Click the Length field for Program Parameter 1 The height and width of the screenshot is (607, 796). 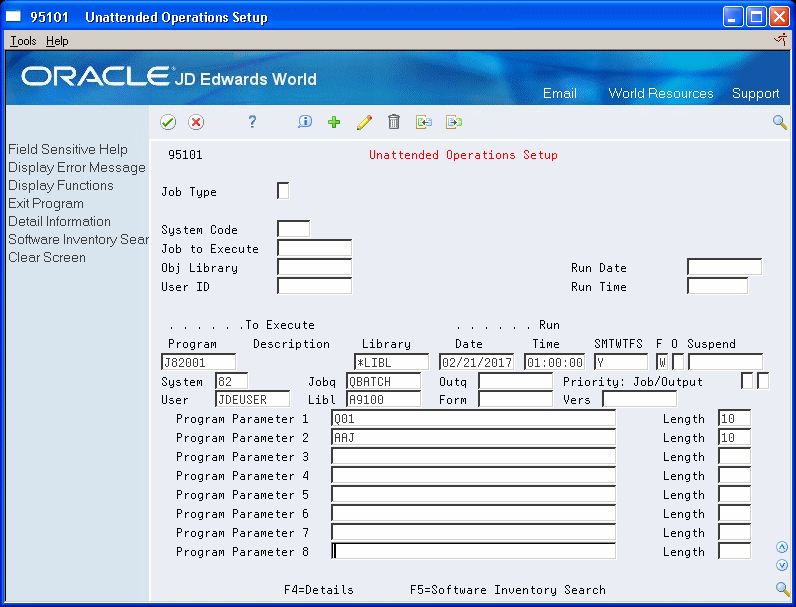click(x=735, y=419)
